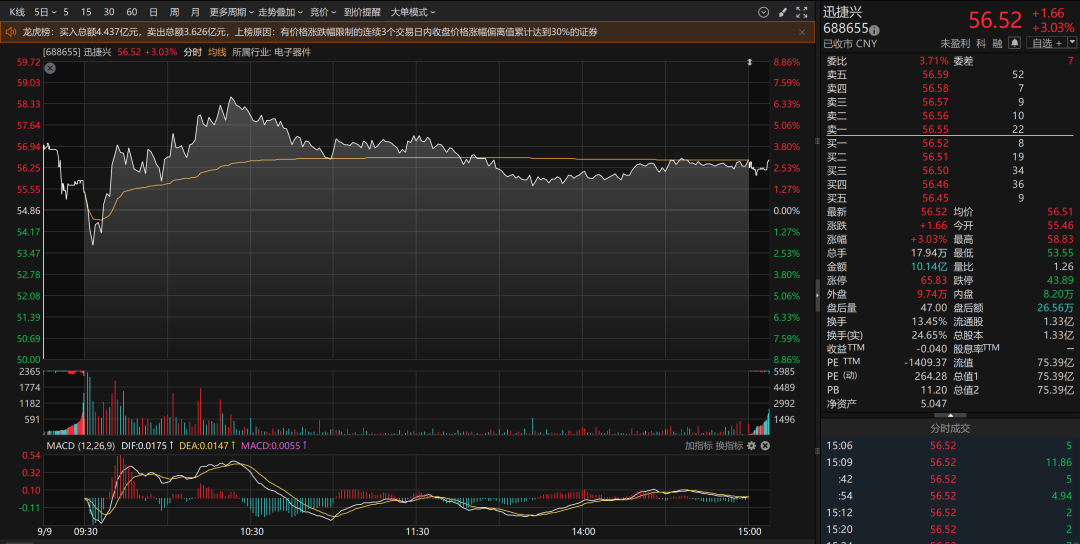Select the 5-minute period
This screenshot has height=544, width=1080.
pyautogui.click(x=66, y=12)
